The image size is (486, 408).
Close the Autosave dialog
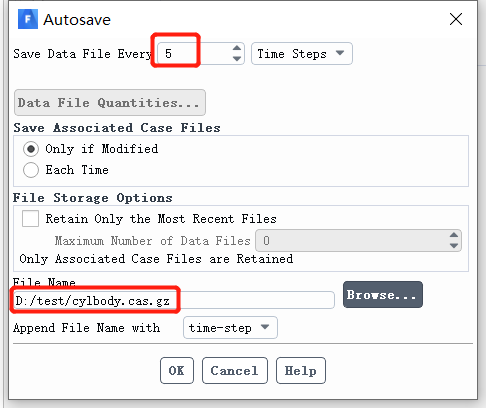click(x=456, y=19)
